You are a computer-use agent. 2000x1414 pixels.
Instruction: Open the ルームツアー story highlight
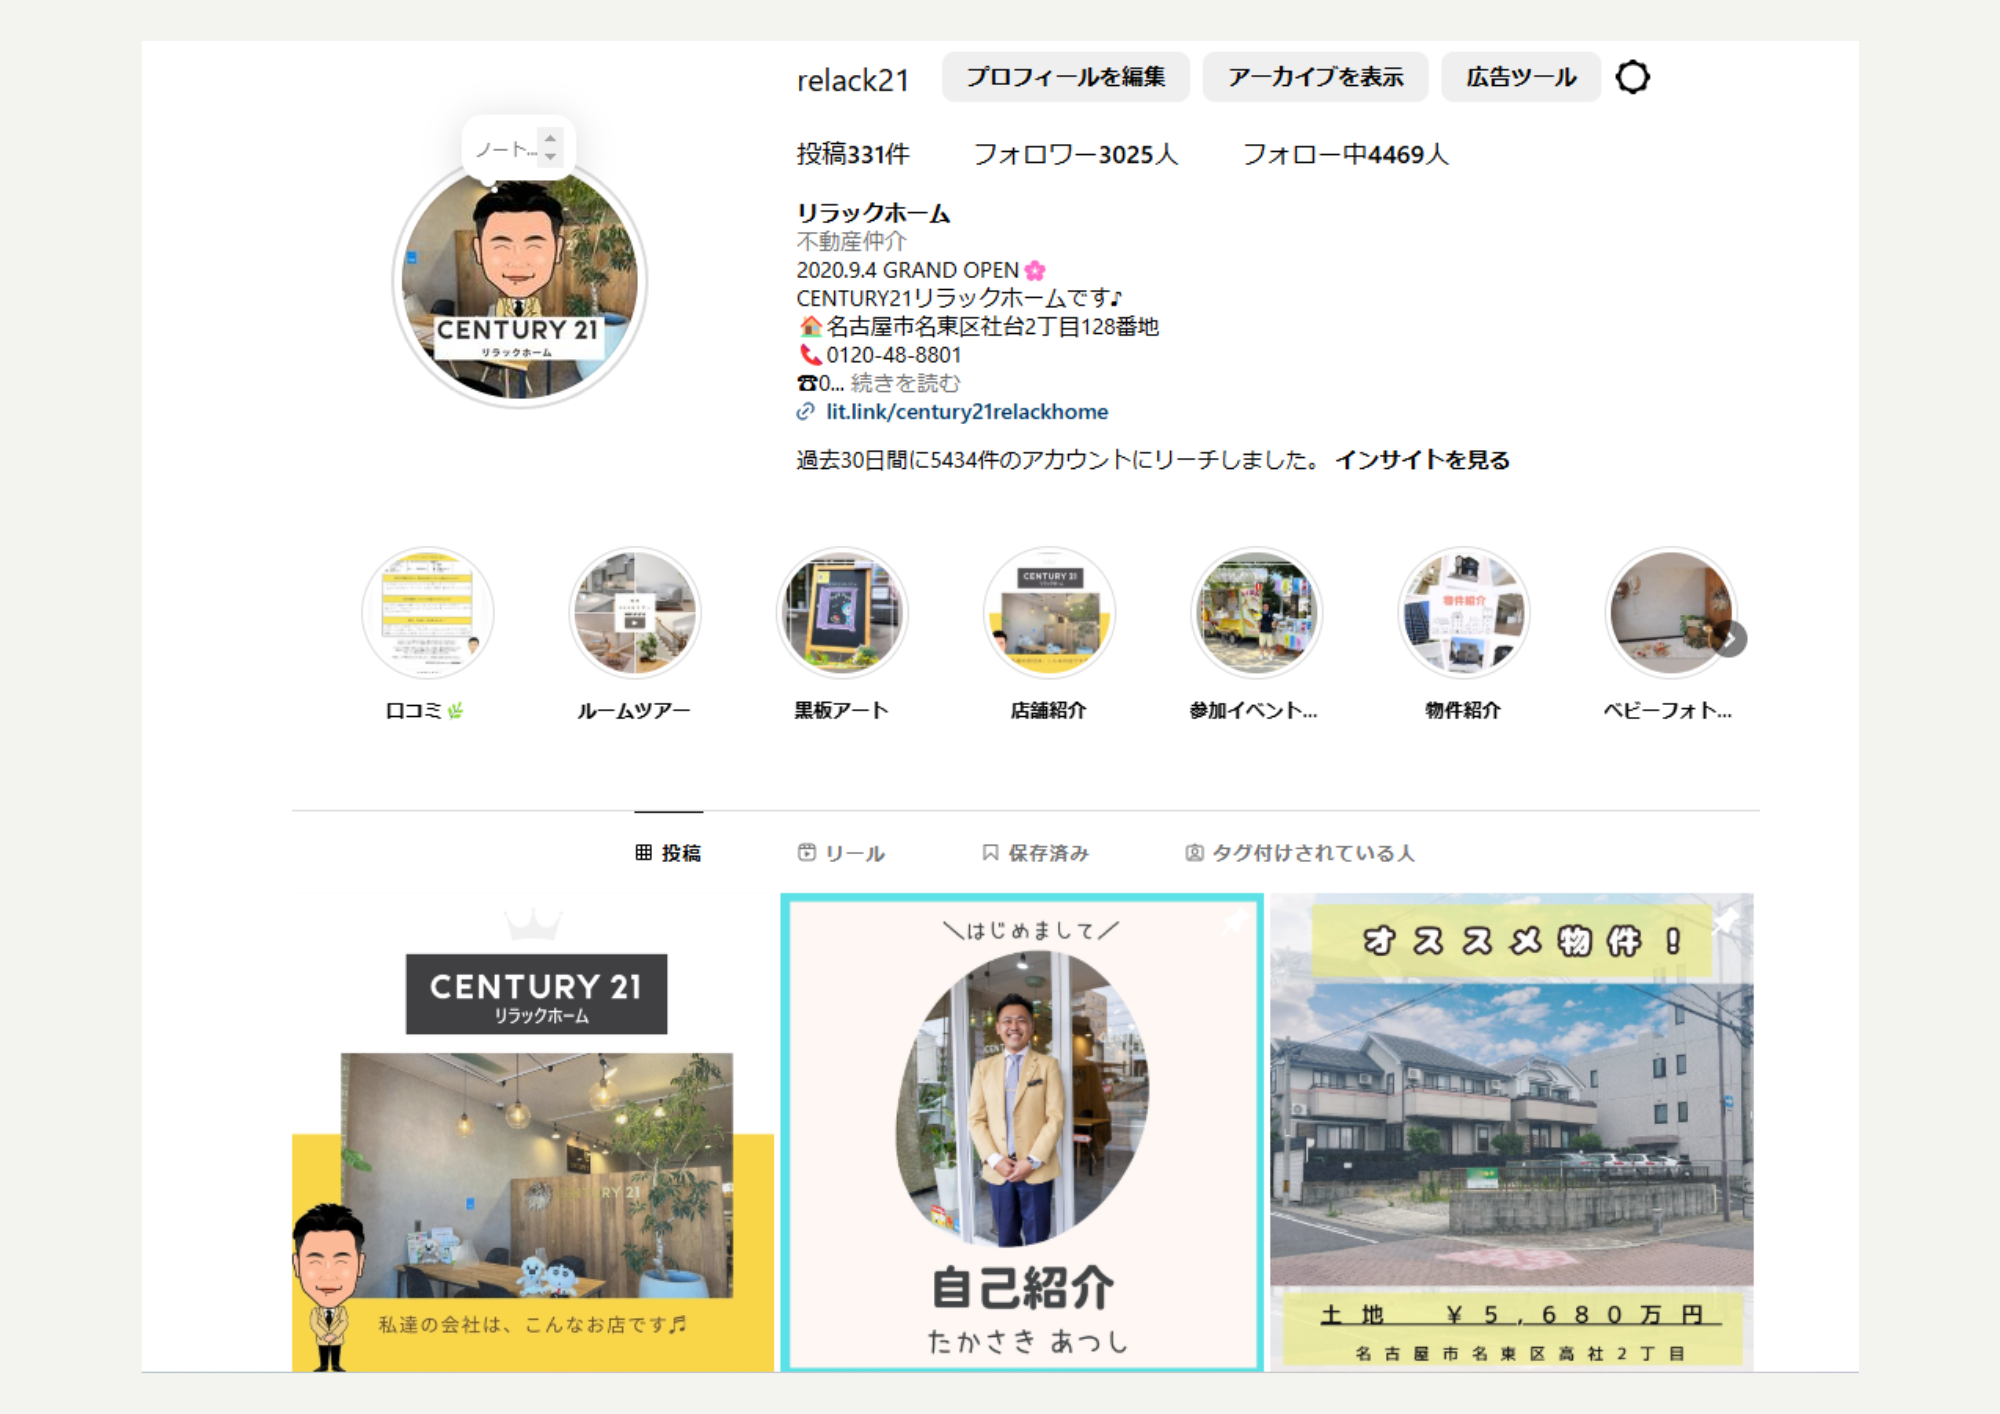[x=634, y=613]
